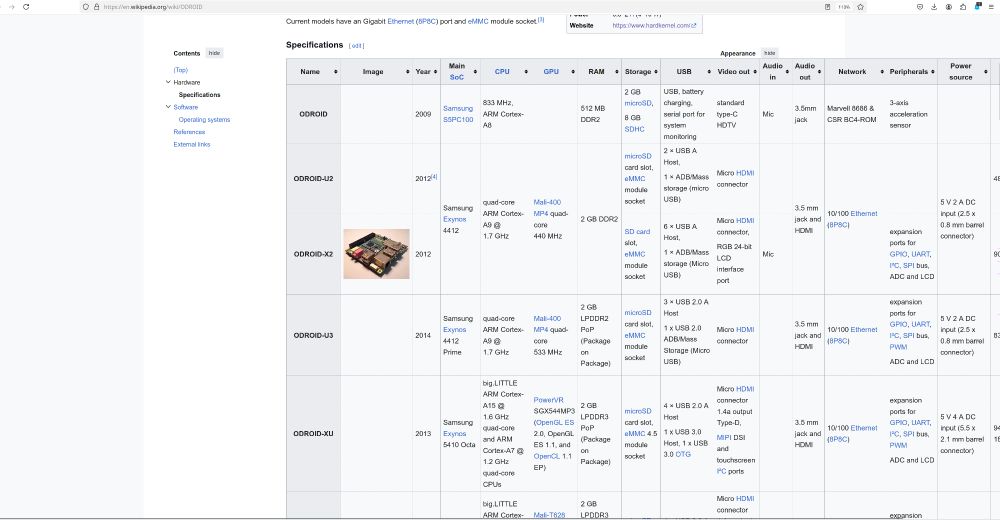The height and width of the screenshot is (520, 1000).
Task: Reset page zoom 113% indicator
Action: pyautogui.click(x=844, y=7)
